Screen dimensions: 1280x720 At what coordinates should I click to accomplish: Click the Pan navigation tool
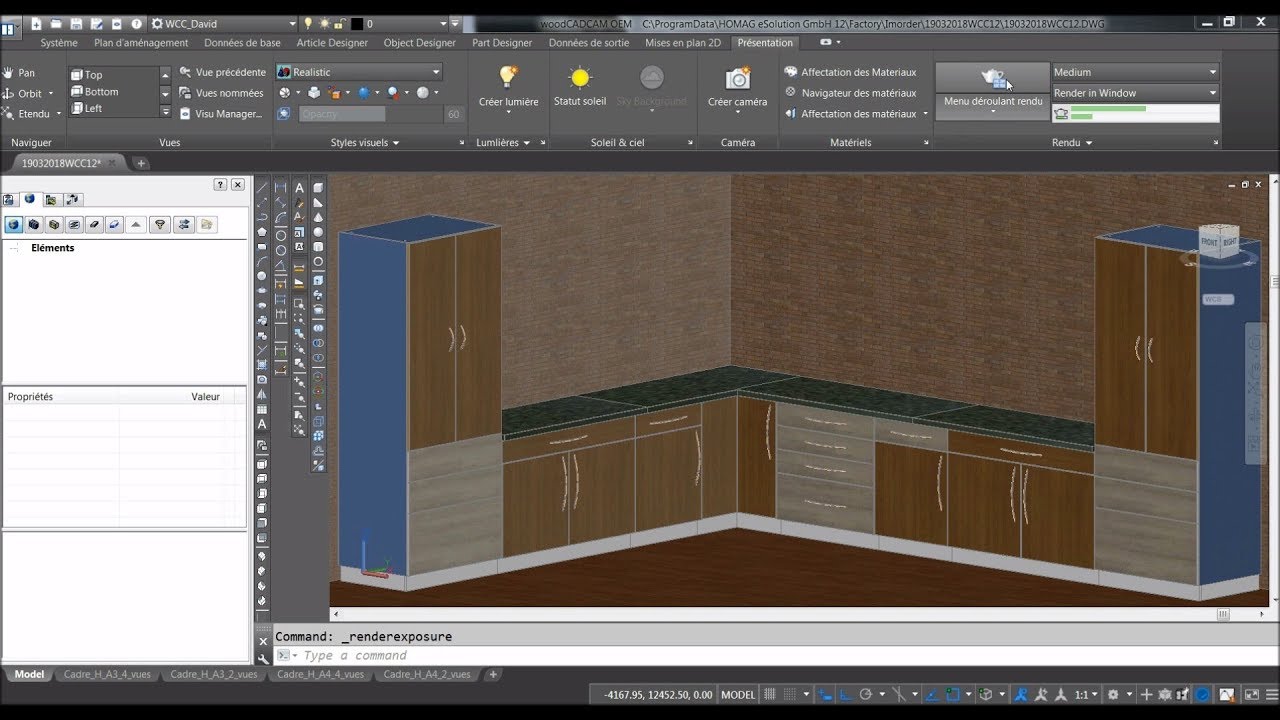pyautogui.click(x=19, y=73)
